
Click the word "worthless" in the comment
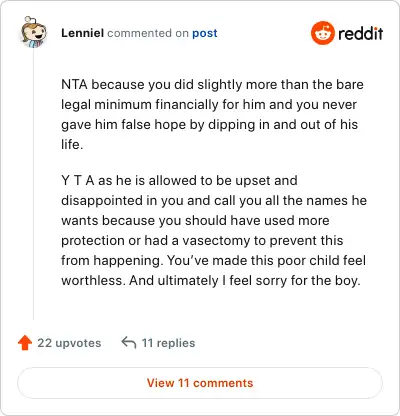pos(93,280)
